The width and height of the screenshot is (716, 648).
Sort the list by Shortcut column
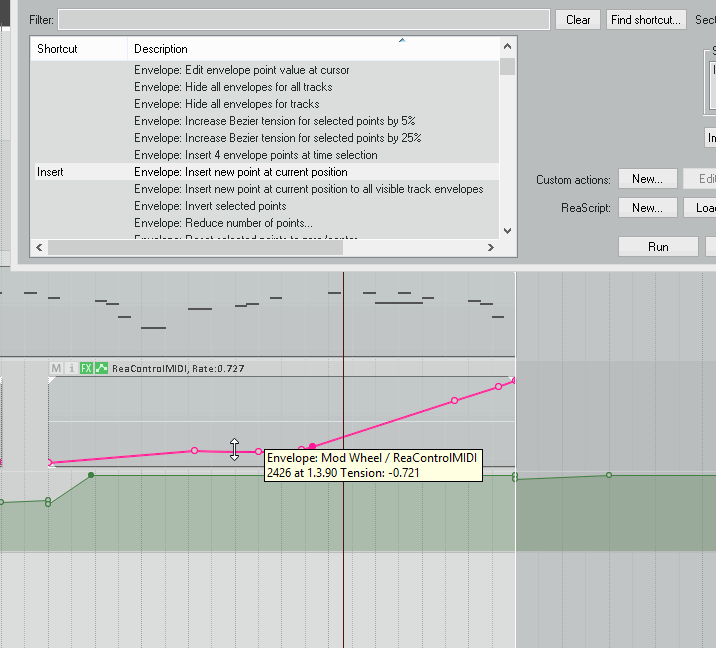point(78,49)
